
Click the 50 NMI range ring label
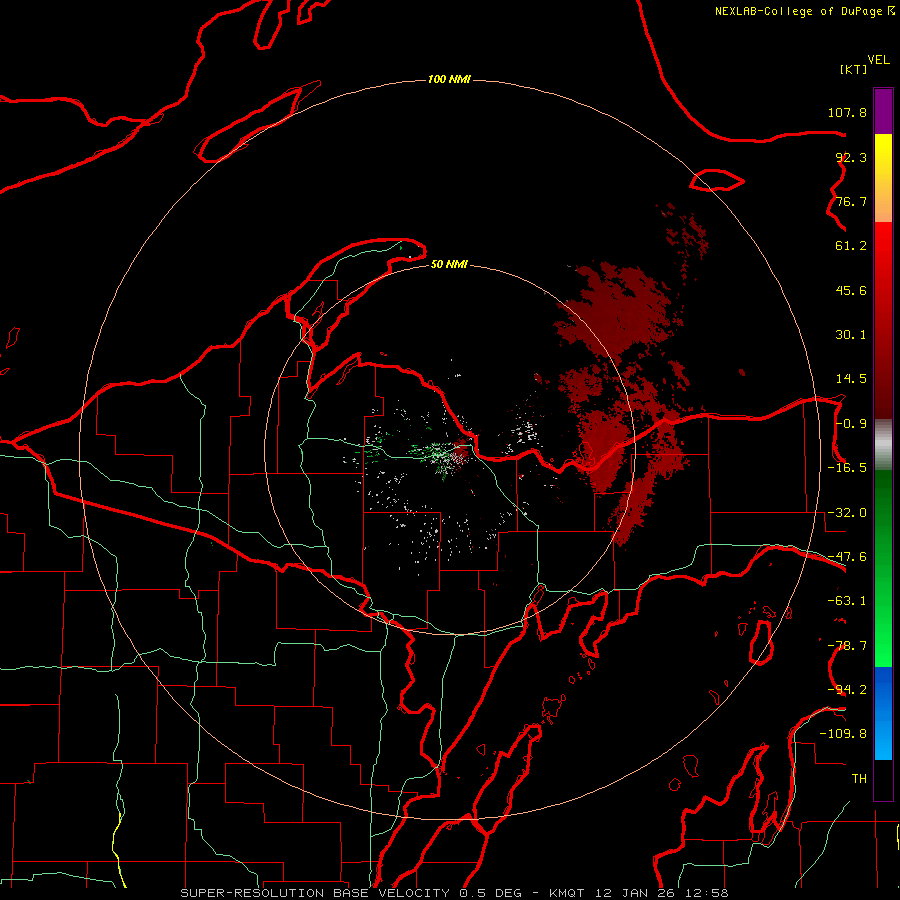pos(449,264)
